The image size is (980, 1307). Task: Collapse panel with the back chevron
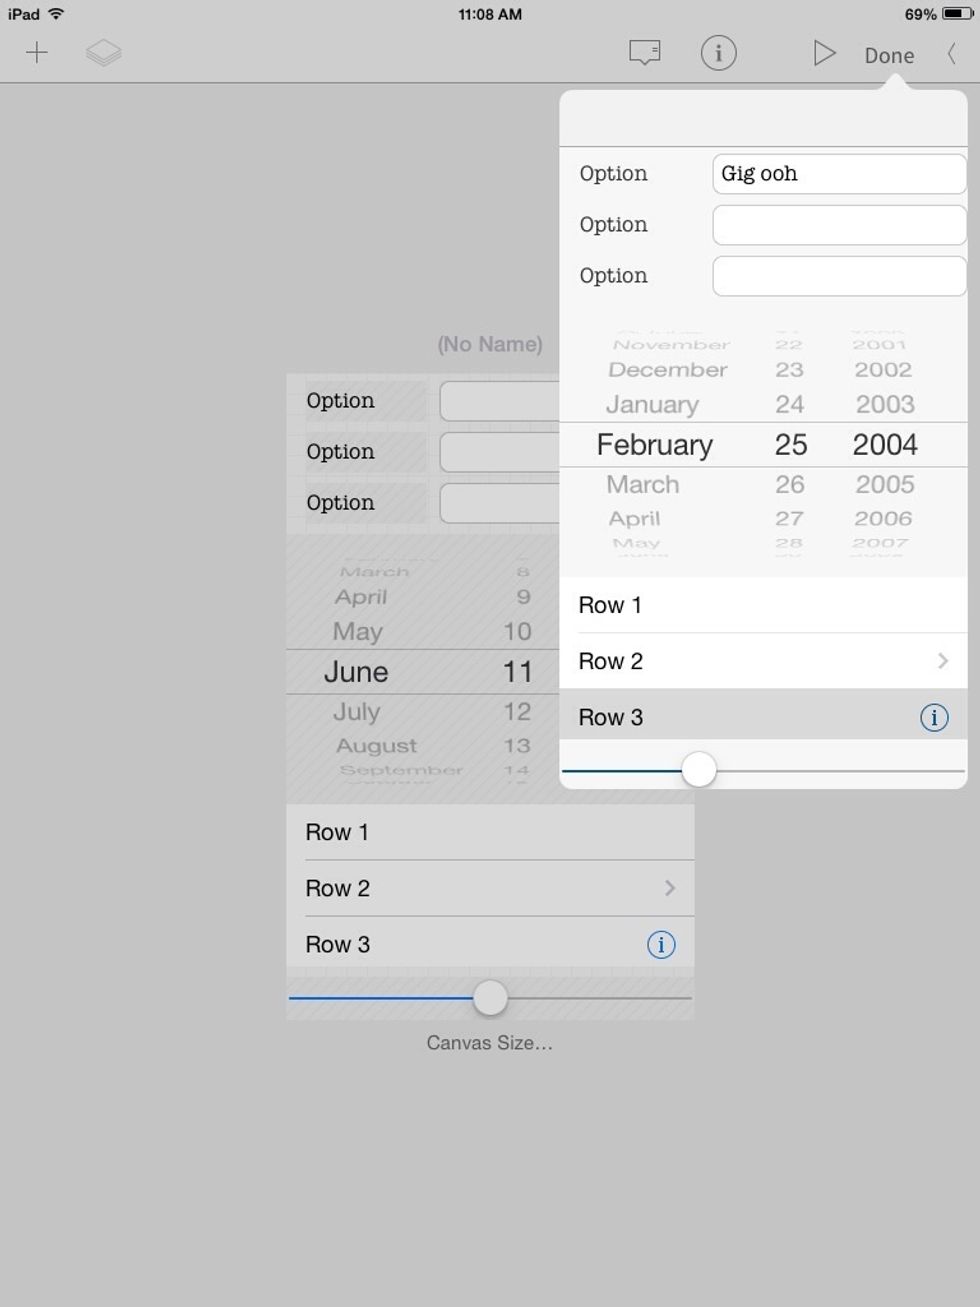click(951, 54)
